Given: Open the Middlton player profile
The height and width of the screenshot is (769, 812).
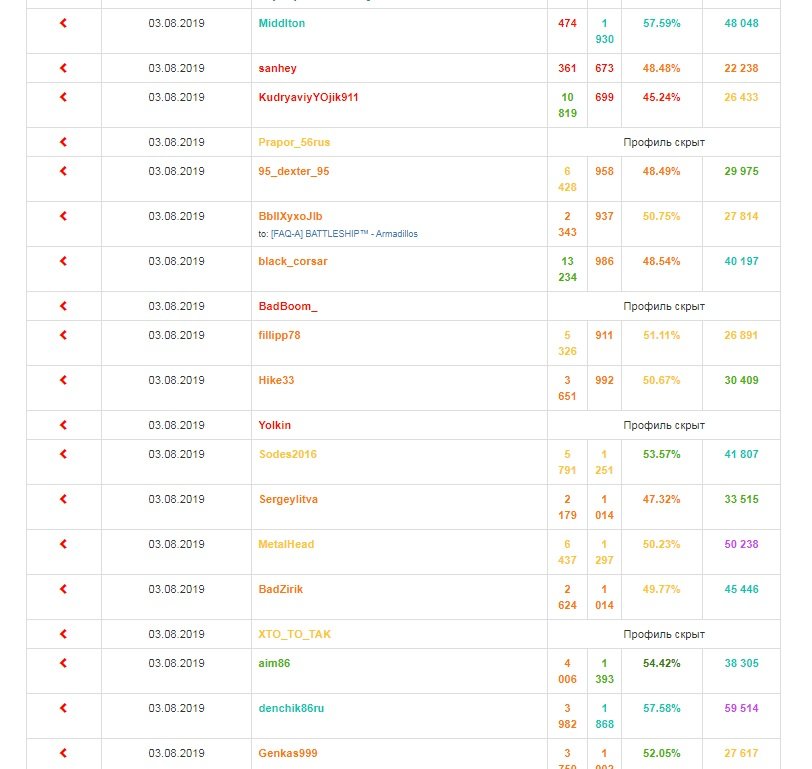Looking at the screenshot, I should tap(282, 23).
